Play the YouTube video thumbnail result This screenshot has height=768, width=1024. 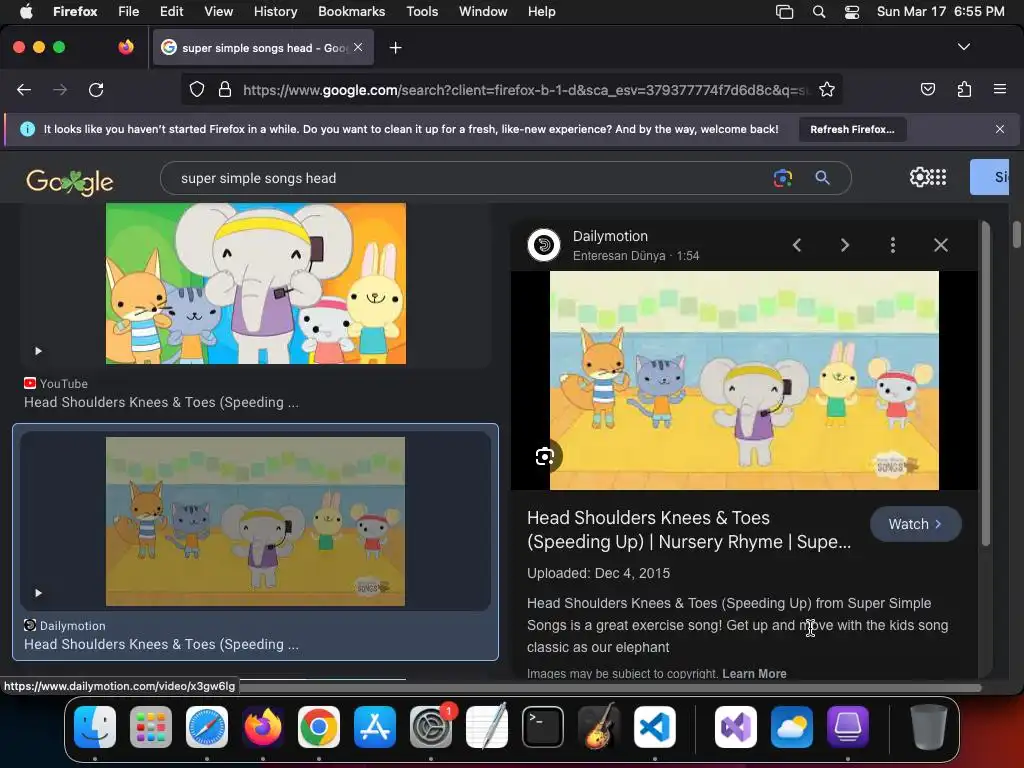pyautogui.click(x=255, y=283)
